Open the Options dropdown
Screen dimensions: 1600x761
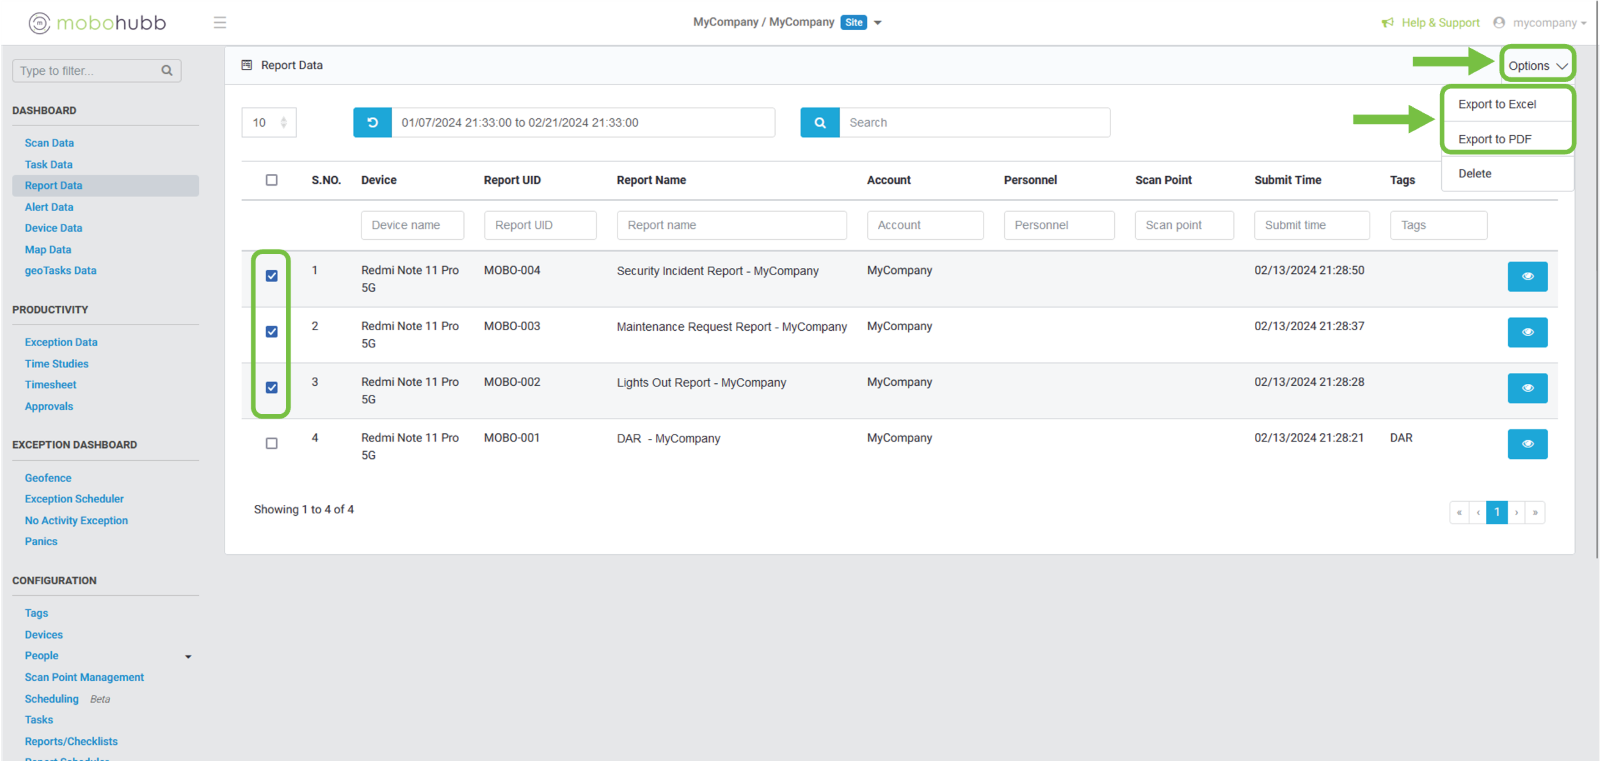coord(1537,66)
